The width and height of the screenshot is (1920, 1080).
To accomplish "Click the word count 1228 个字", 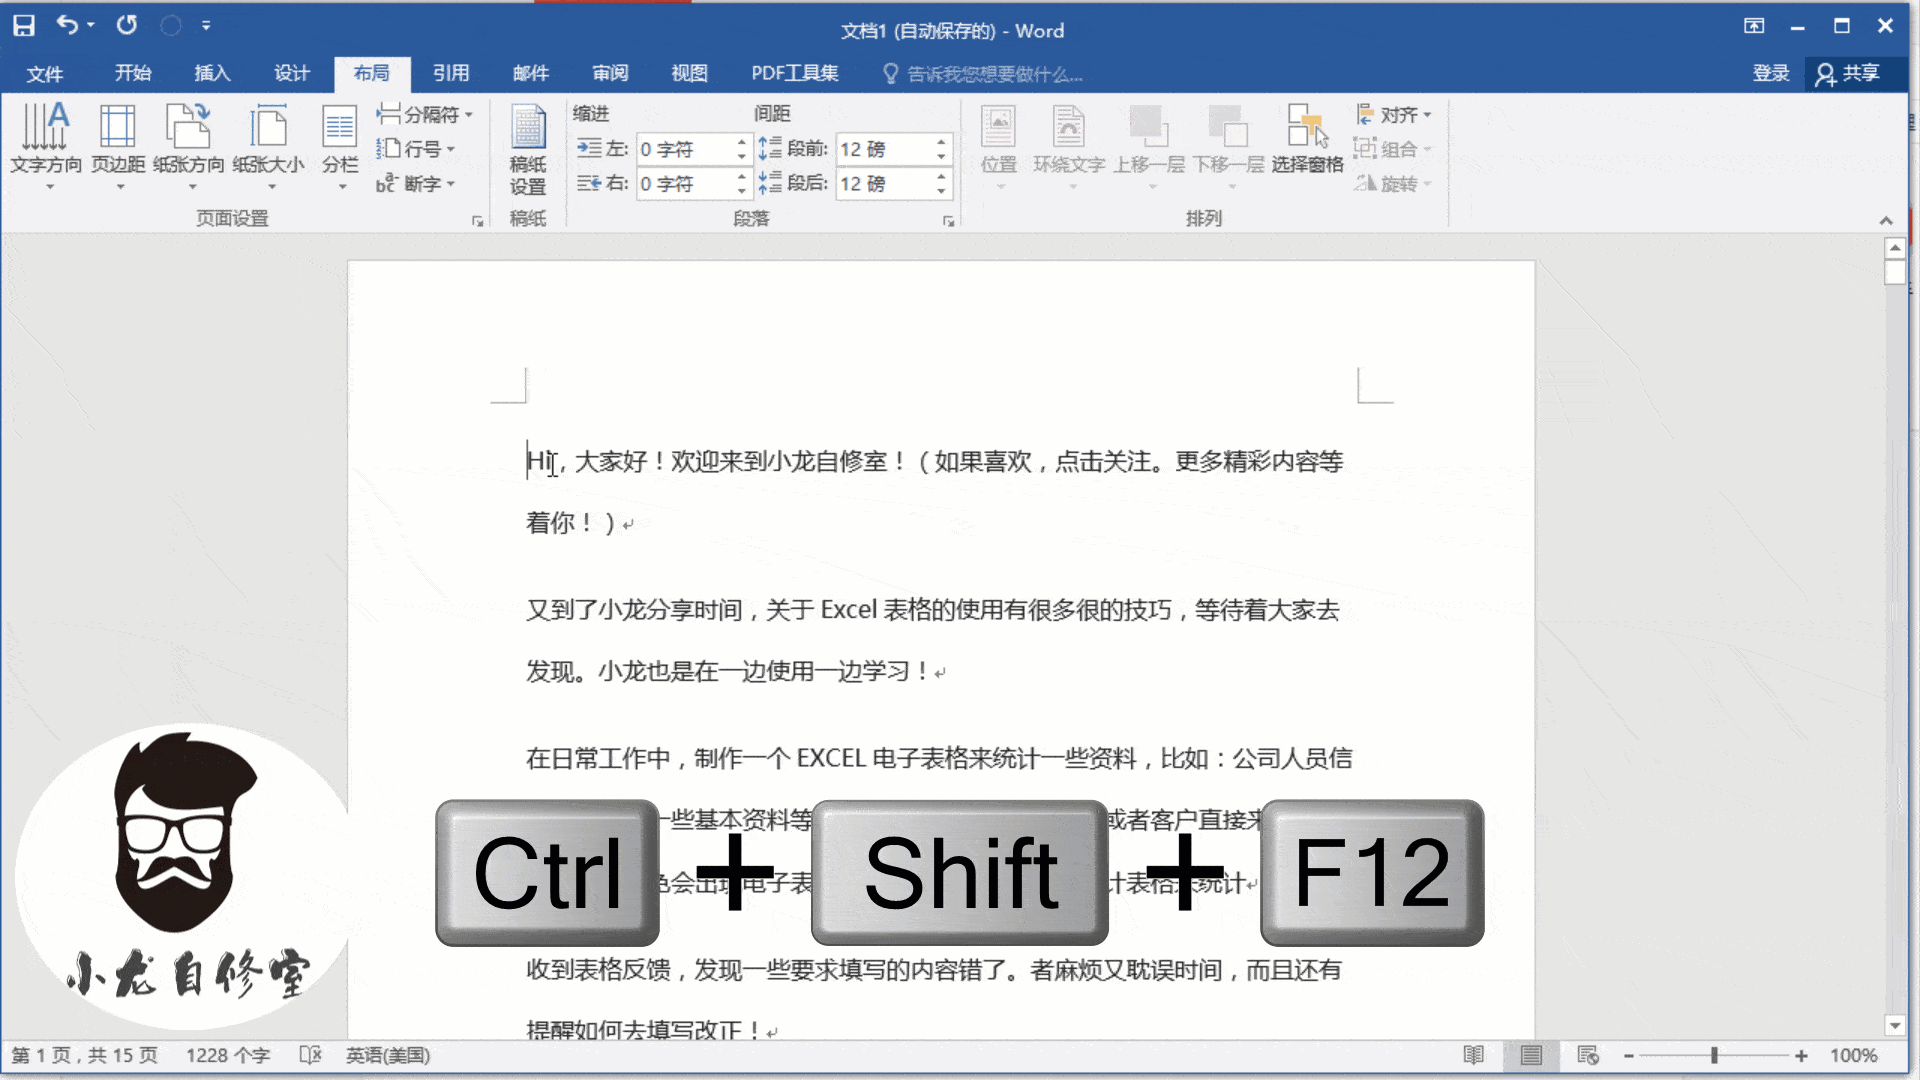I will pyautogui.click(x=228, y=1056).
